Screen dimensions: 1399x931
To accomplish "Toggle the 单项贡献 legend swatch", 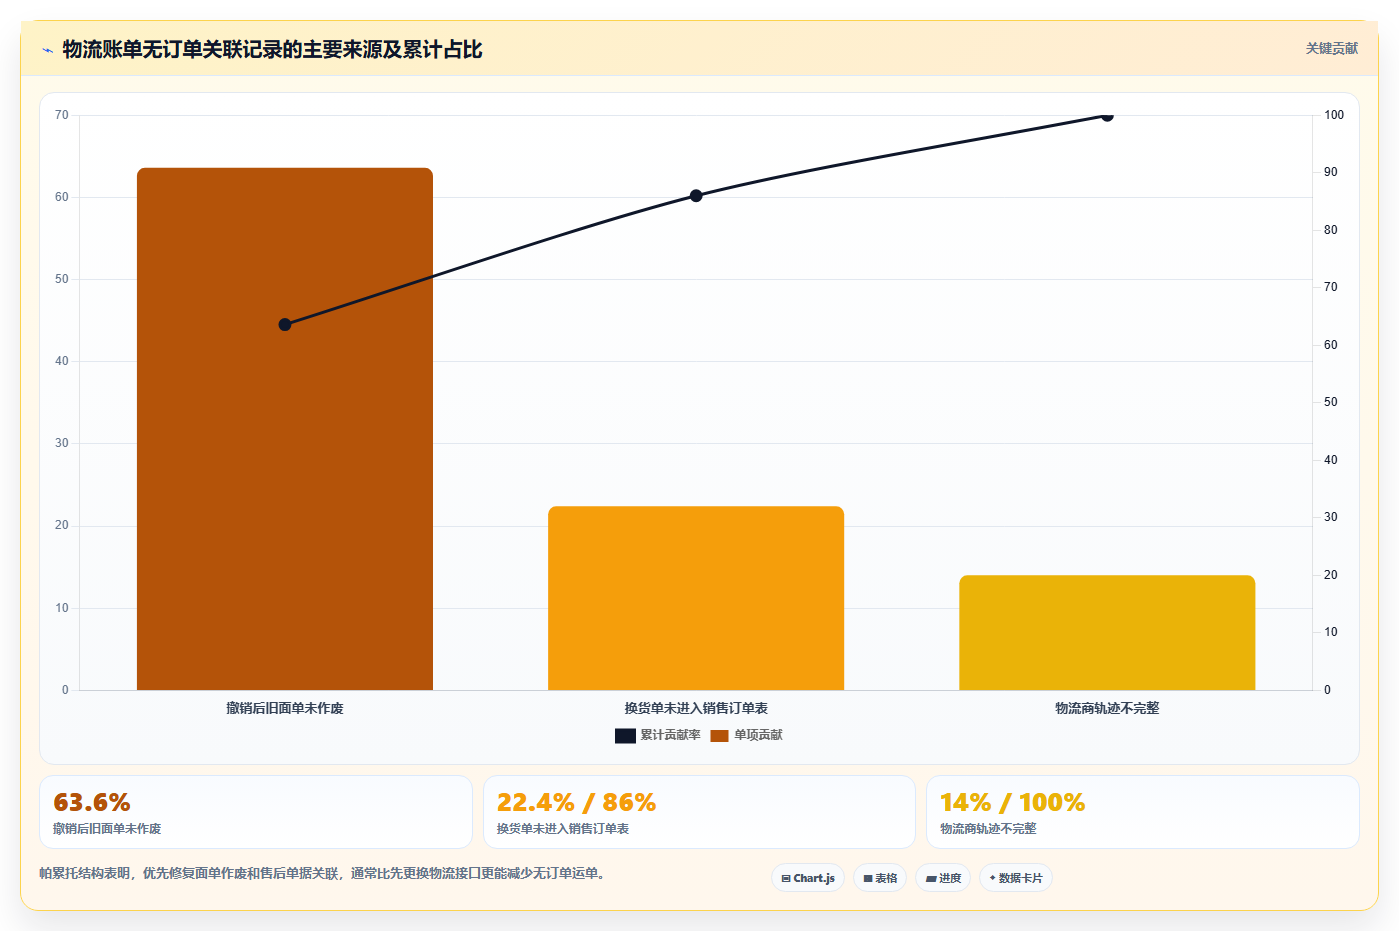I will tap(719, 735).
